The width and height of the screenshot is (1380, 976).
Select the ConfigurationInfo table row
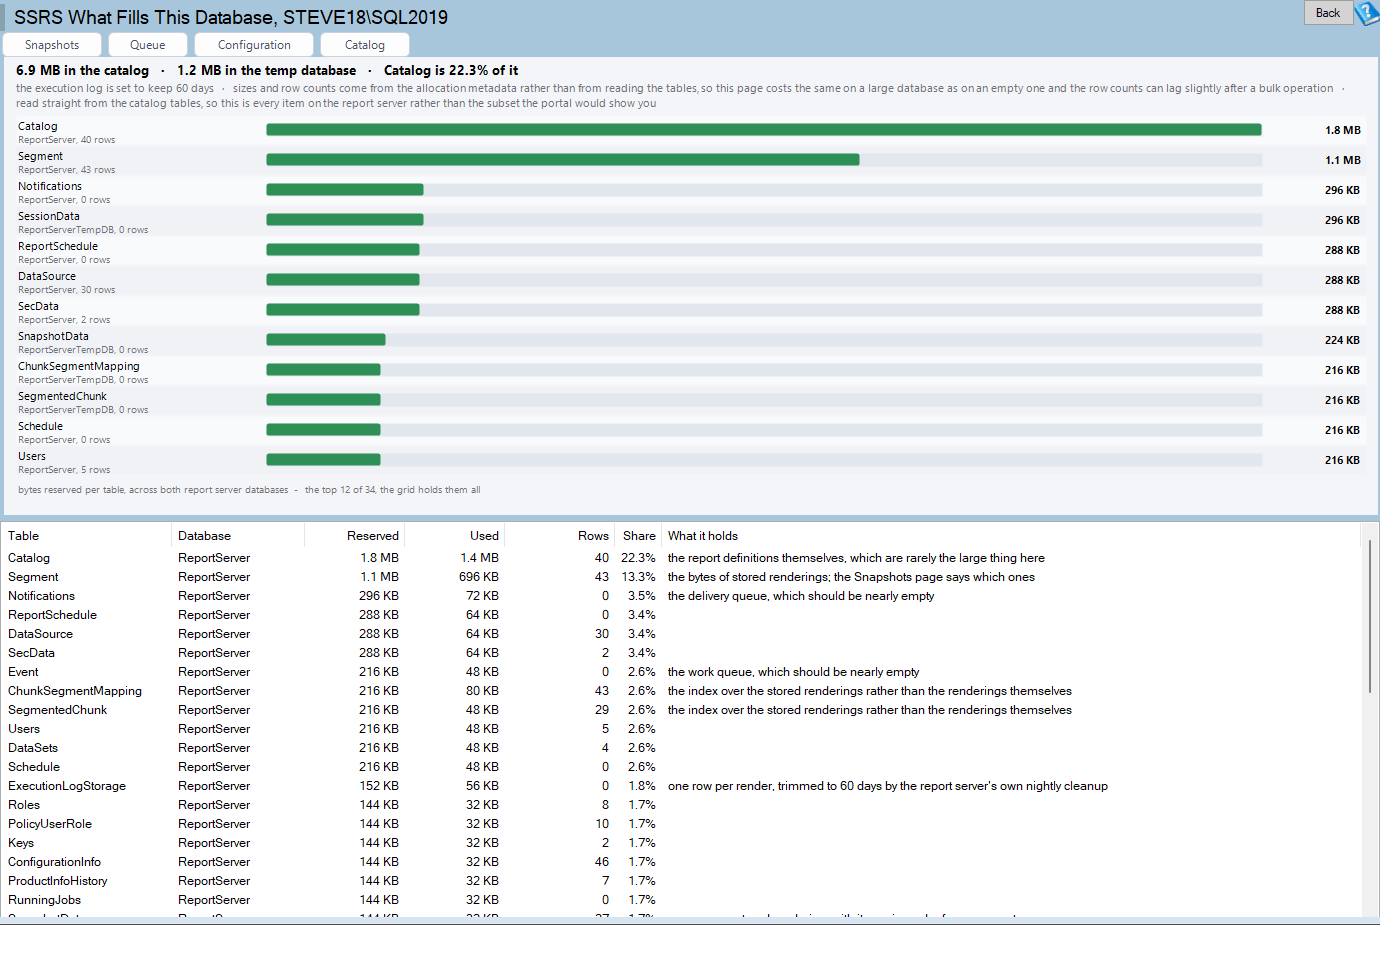682,862
